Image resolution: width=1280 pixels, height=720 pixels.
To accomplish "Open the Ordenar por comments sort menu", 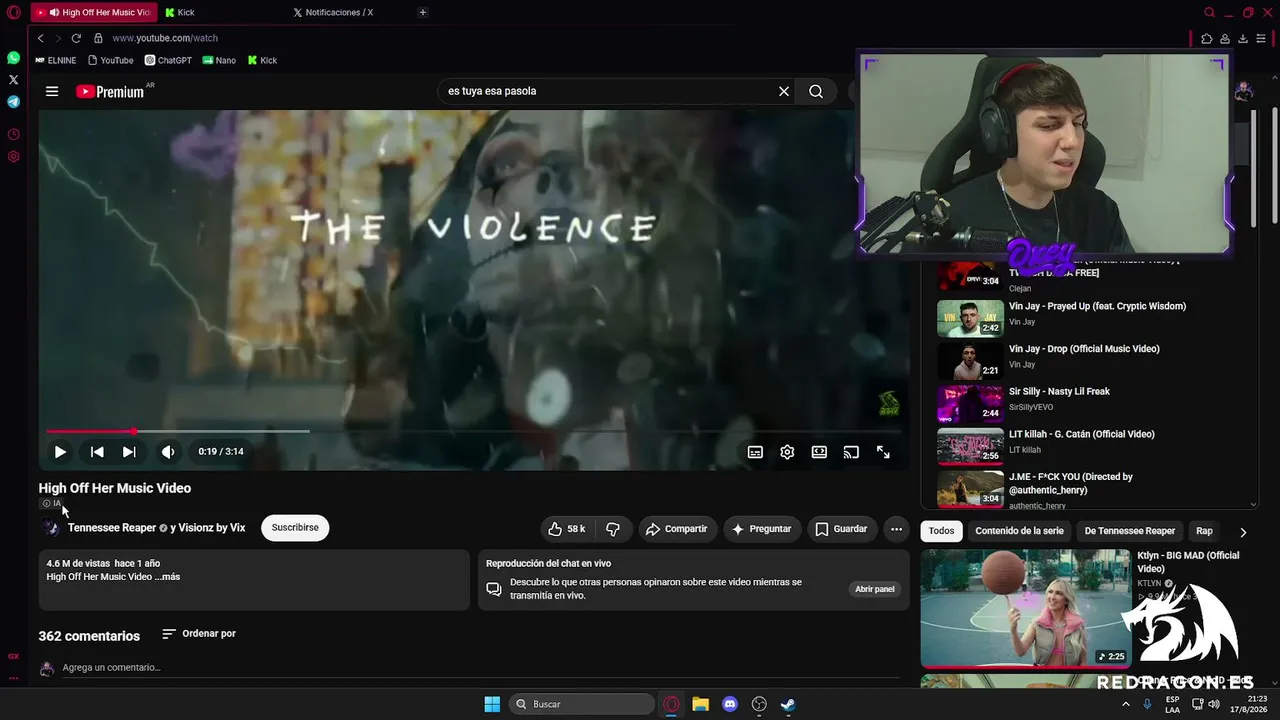I will point(199,634).
